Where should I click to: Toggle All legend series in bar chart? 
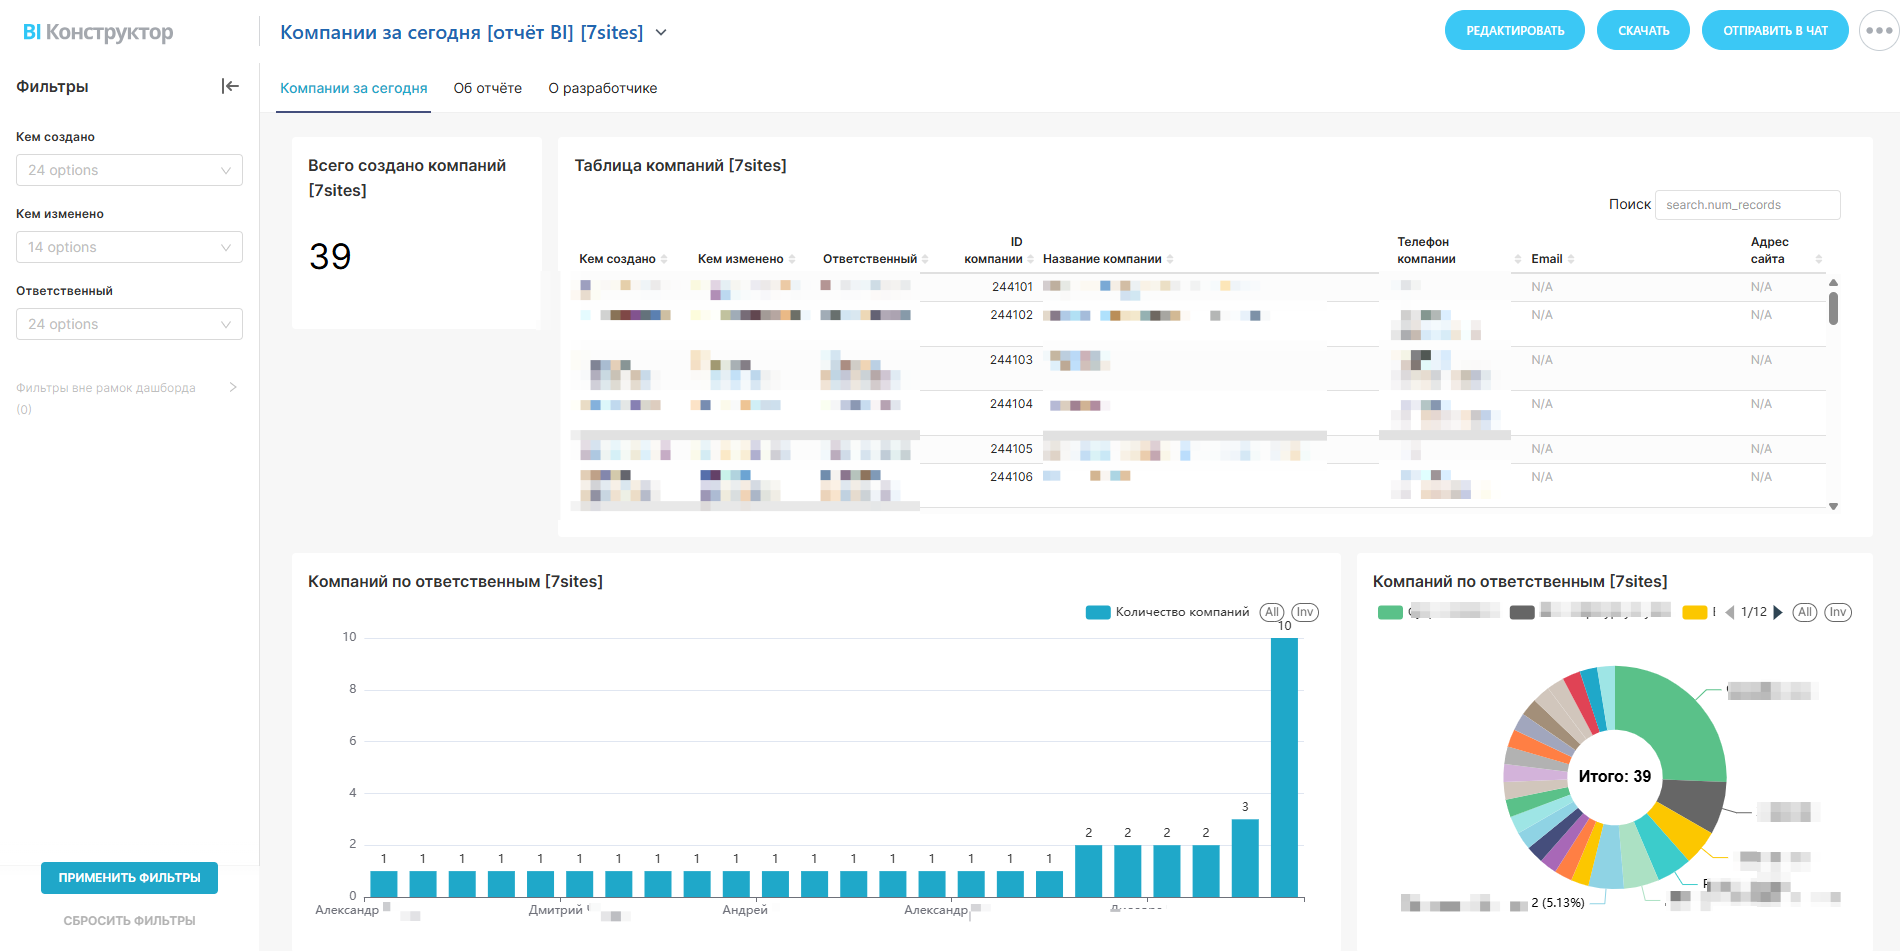pyautogui.click(x=1271, y=612)
